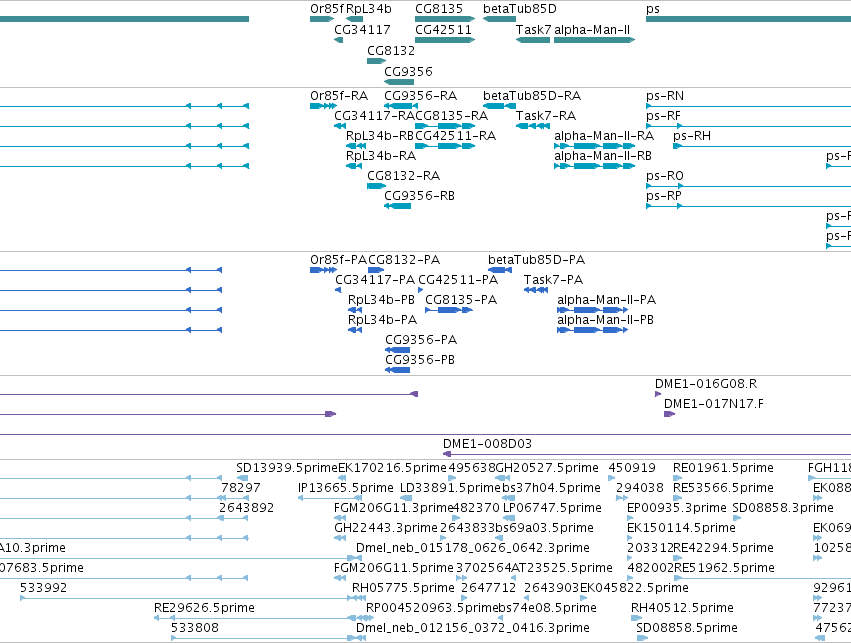Open EST GH20527.5prime

547,468
